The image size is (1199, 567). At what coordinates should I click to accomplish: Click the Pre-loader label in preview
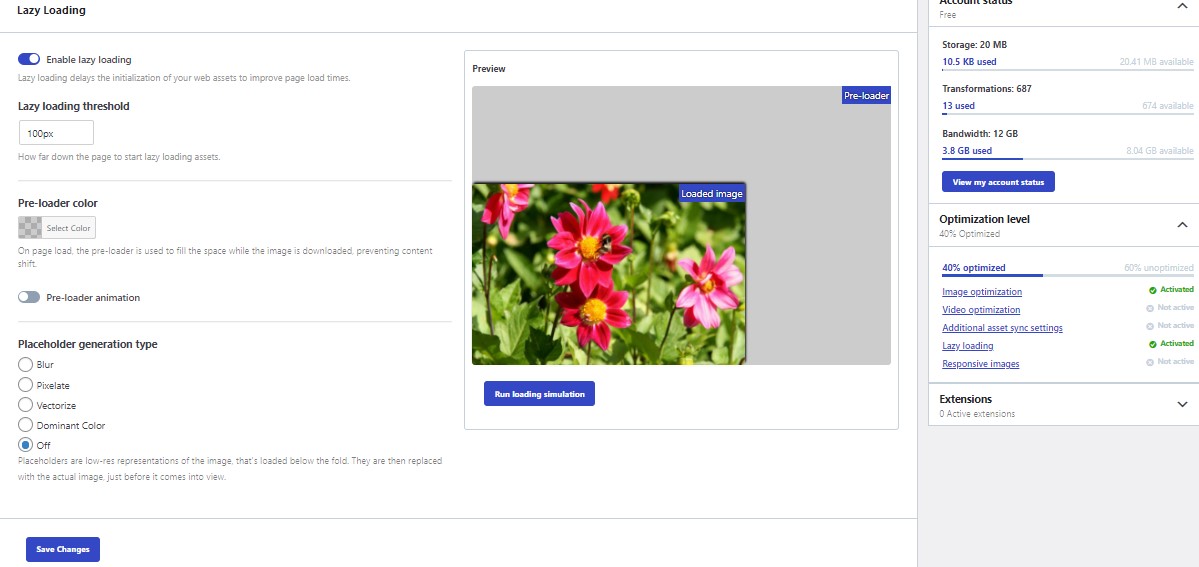click(866, 96)
